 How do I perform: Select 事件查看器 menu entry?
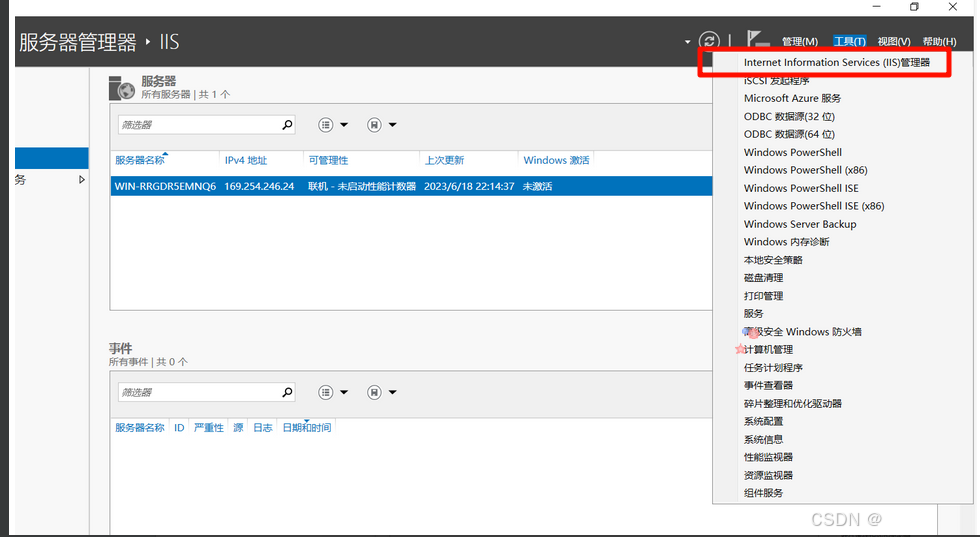click(768, 385)
